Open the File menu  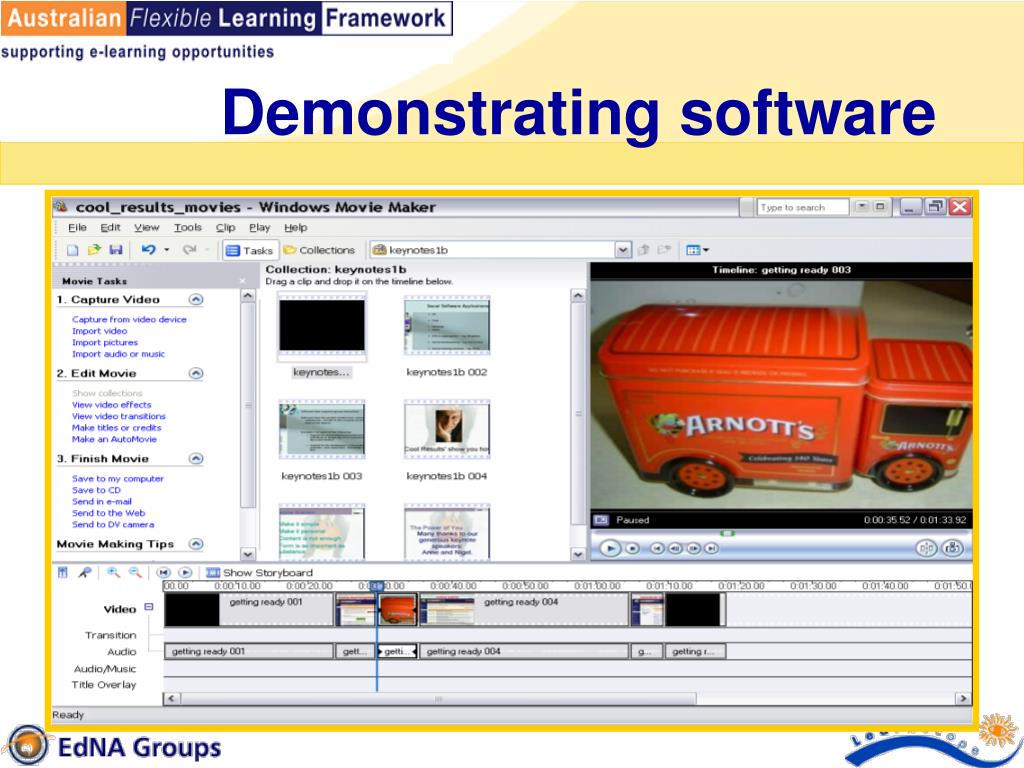(77, 227)
